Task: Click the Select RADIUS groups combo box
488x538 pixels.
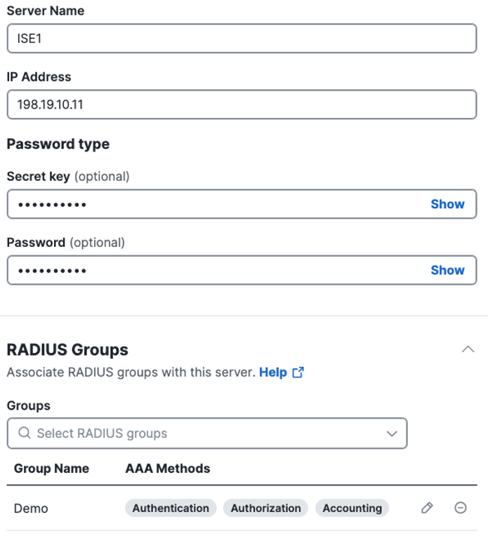Action: coord(207,433)
